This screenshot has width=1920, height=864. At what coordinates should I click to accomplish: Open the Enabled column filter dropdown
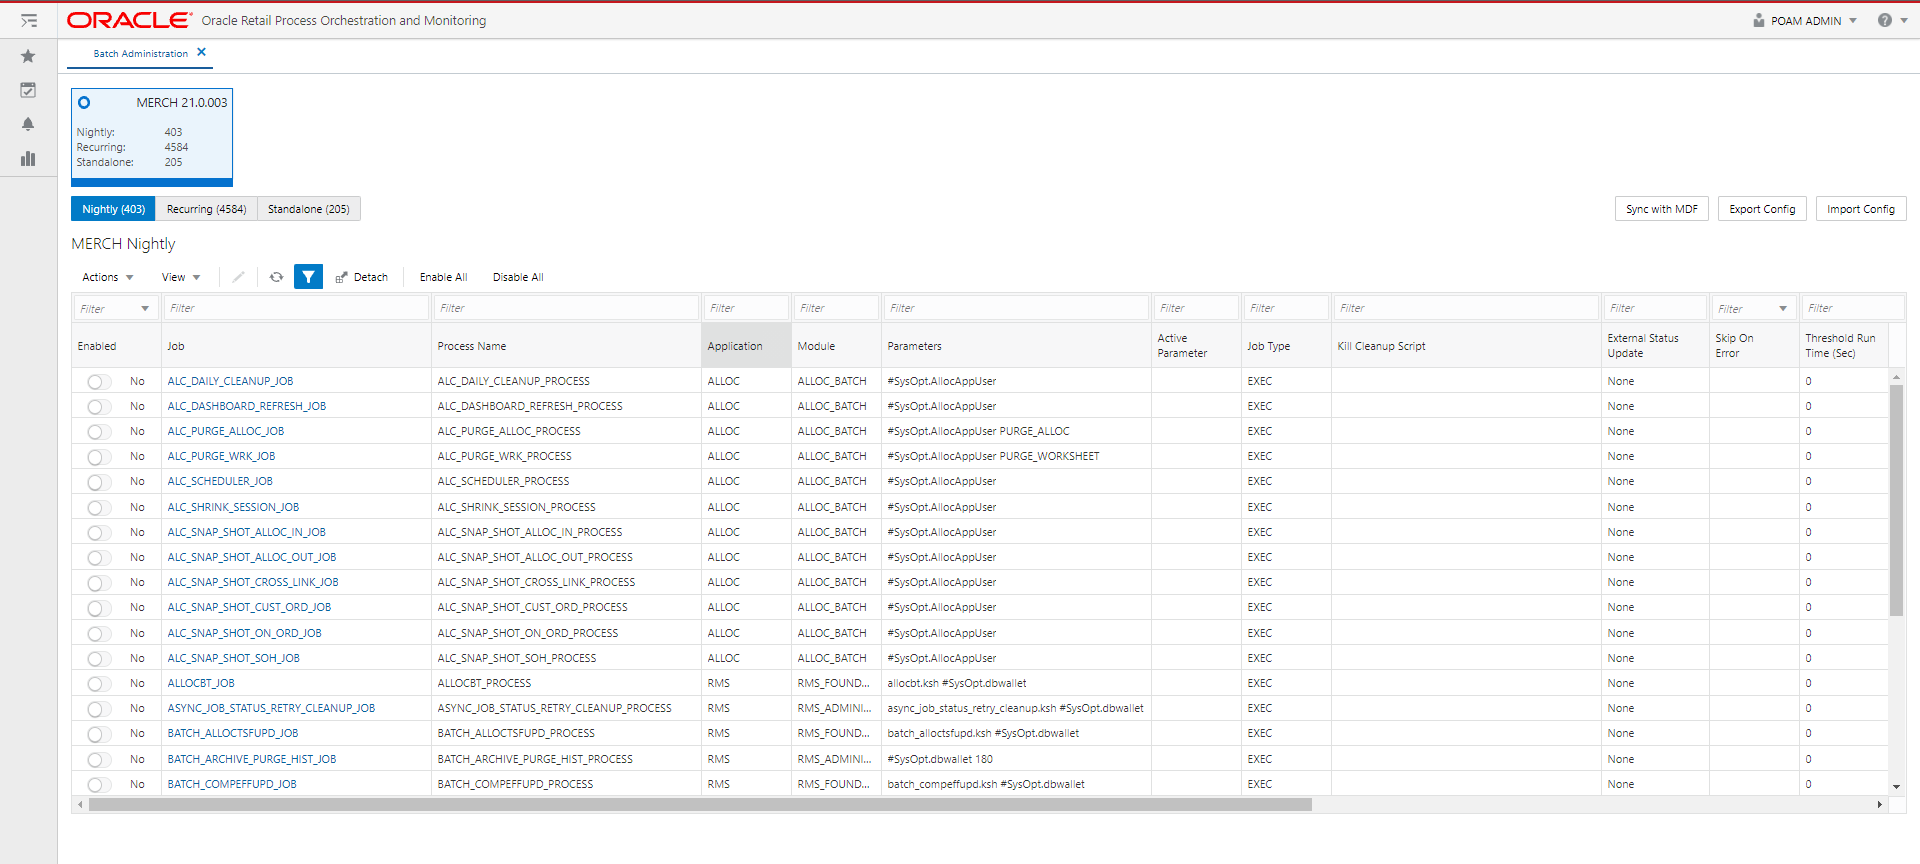[x=145, y=308]
